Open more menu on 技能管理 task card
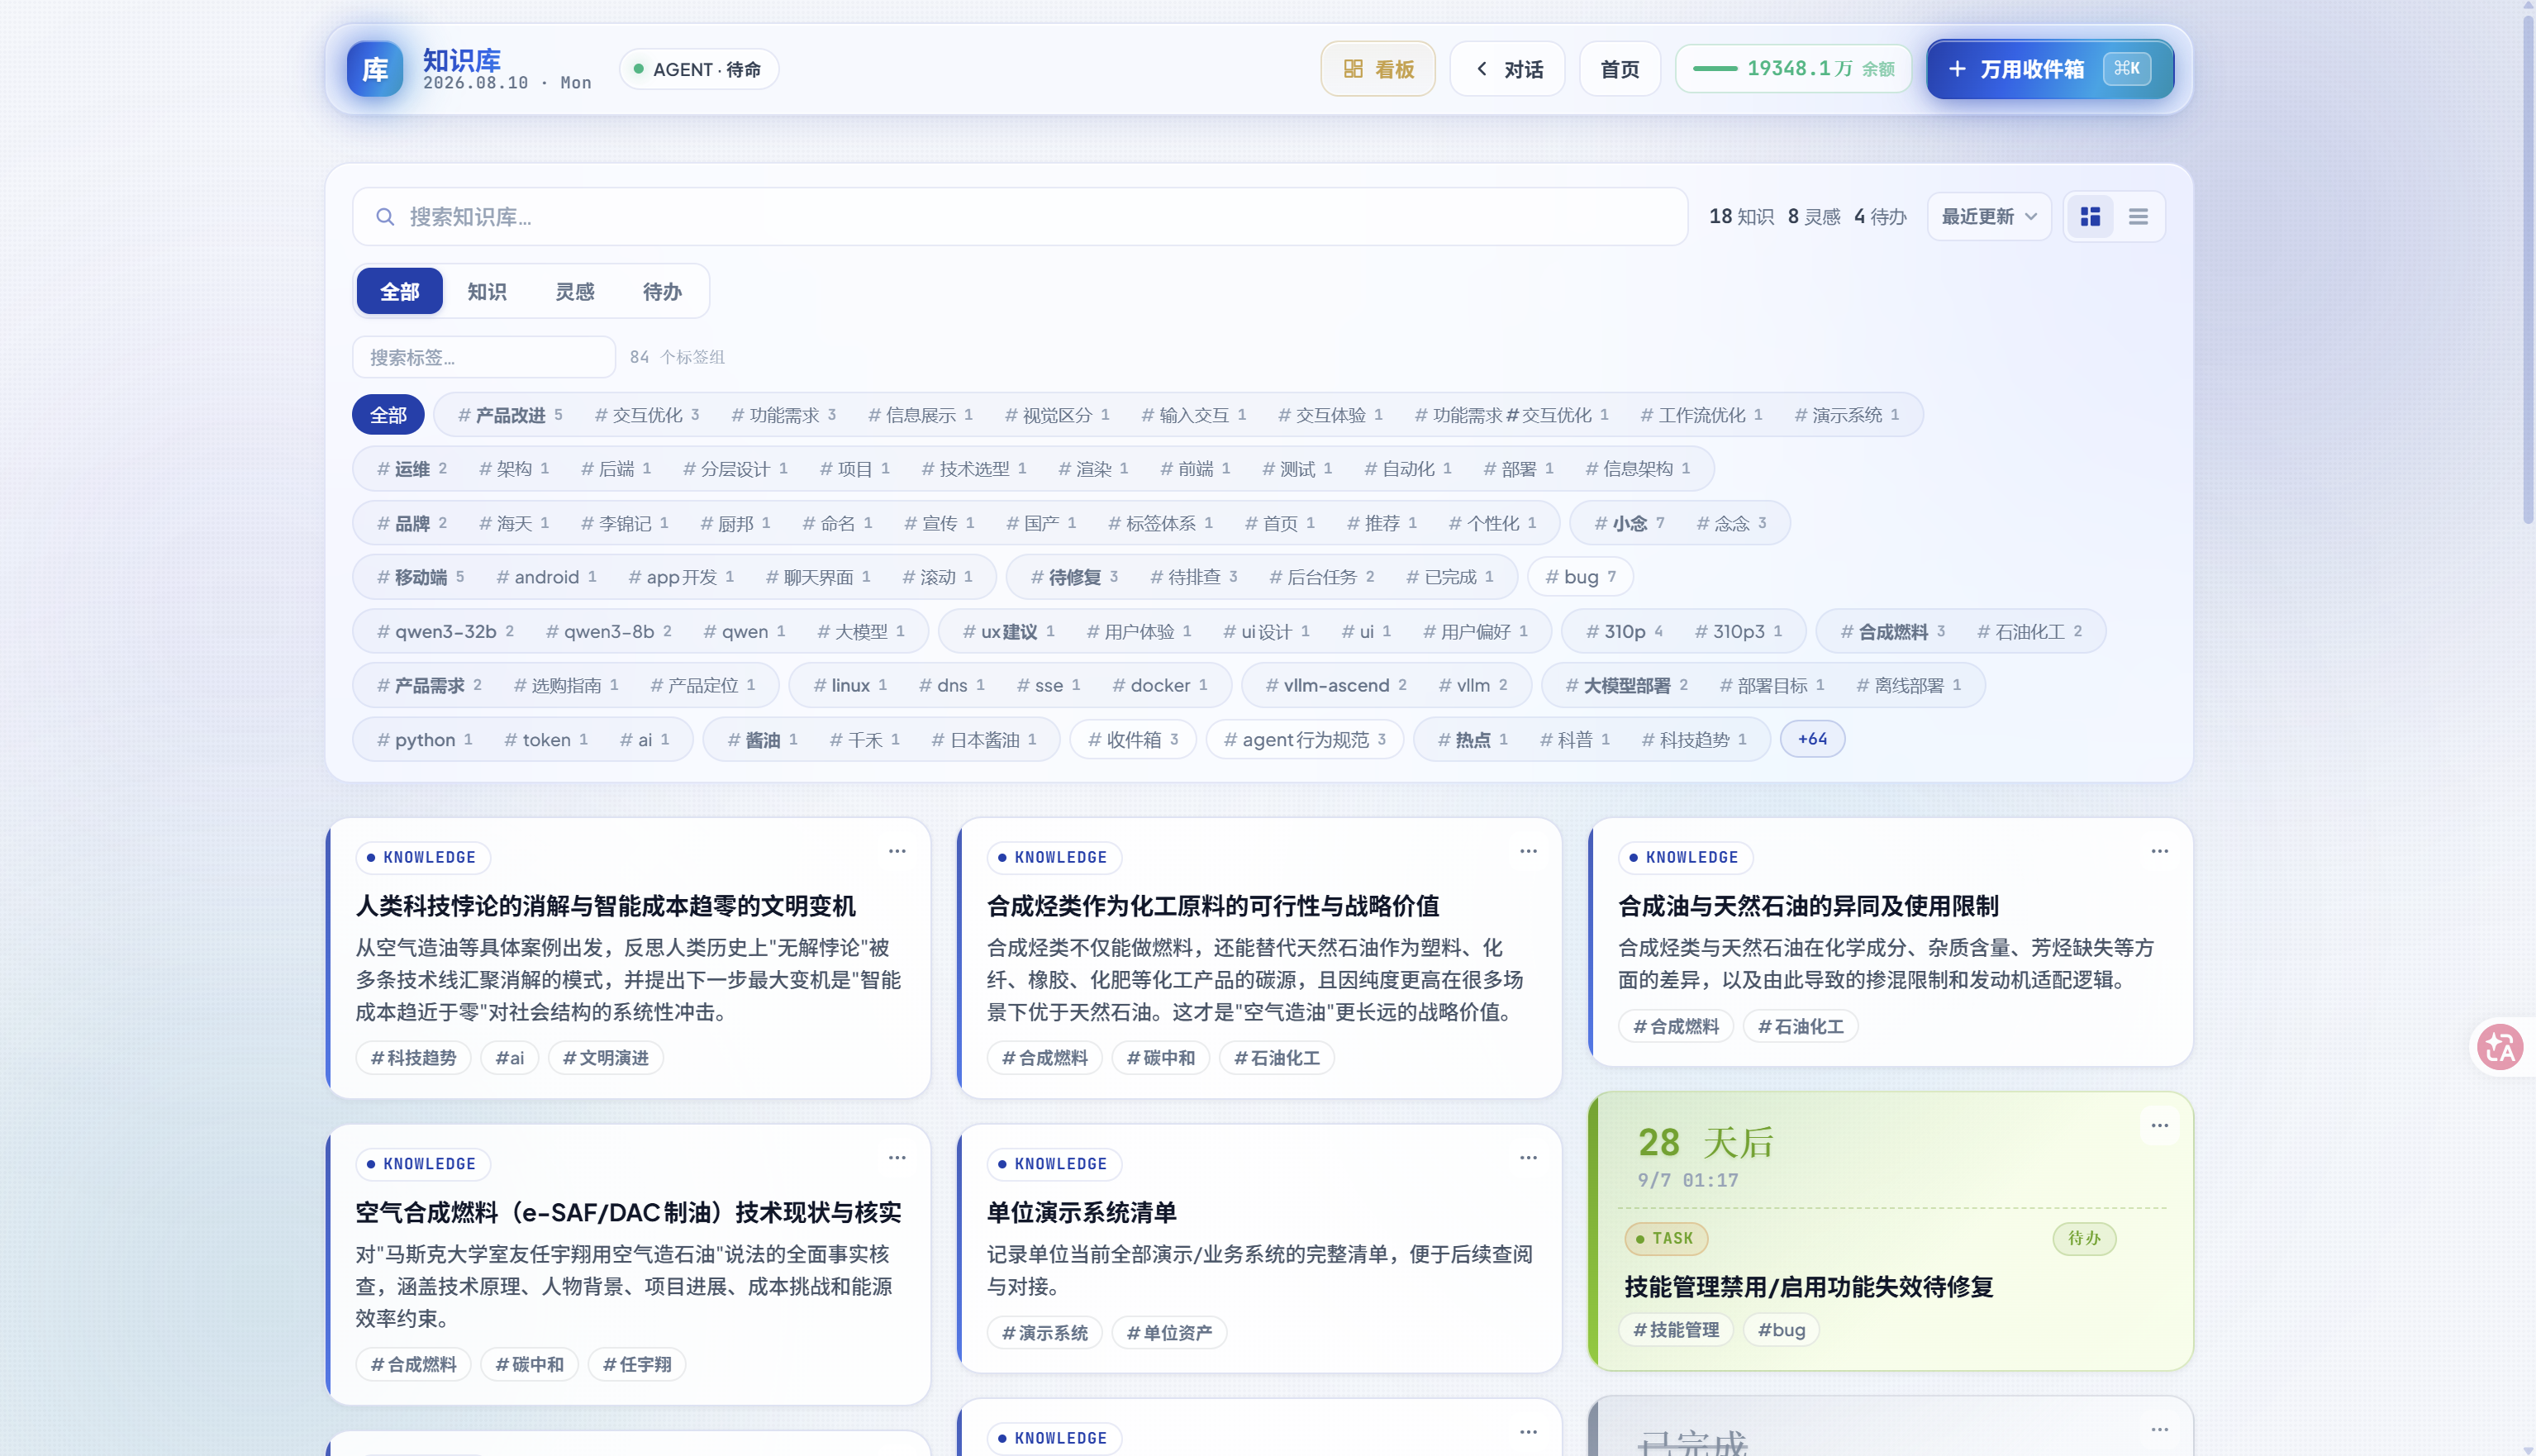 point(2160,1125)
